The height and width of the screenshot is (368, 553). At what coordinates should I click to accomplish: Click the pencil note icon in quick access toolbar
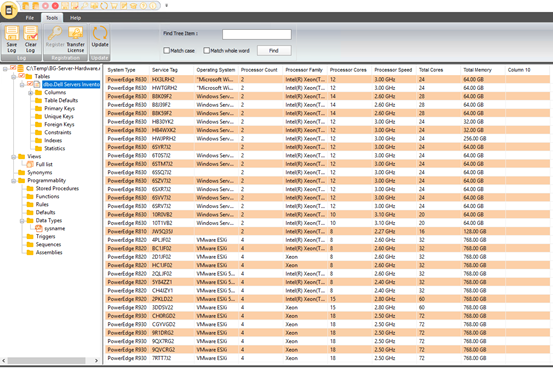click(124, 6)
